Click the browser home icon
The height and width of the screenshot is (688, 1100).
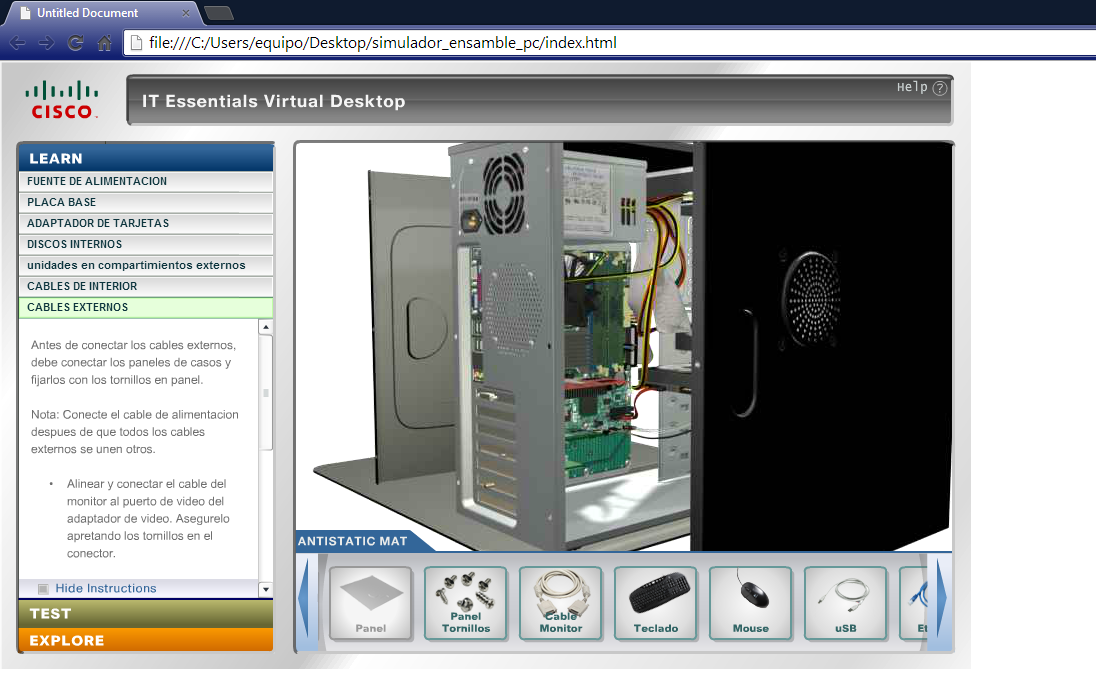(104, 43)
